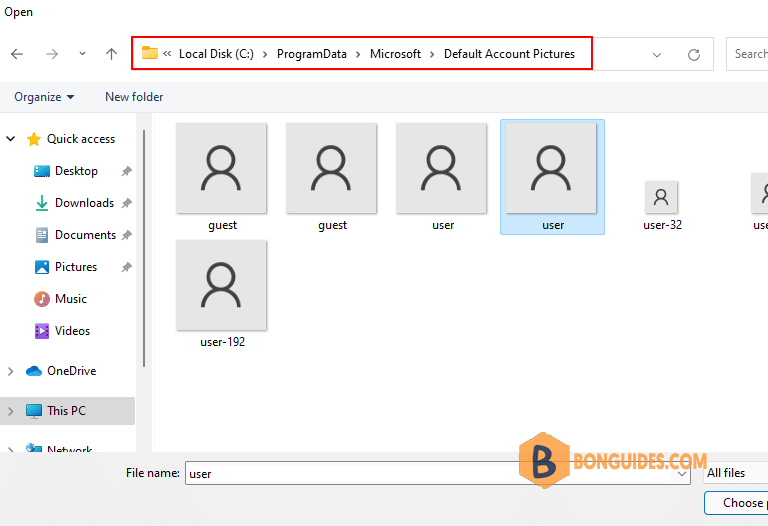Click the pin icon beside Downloads
Image resolution: width=768 pixels, height=526 pixels.
[x=126, y=203]
